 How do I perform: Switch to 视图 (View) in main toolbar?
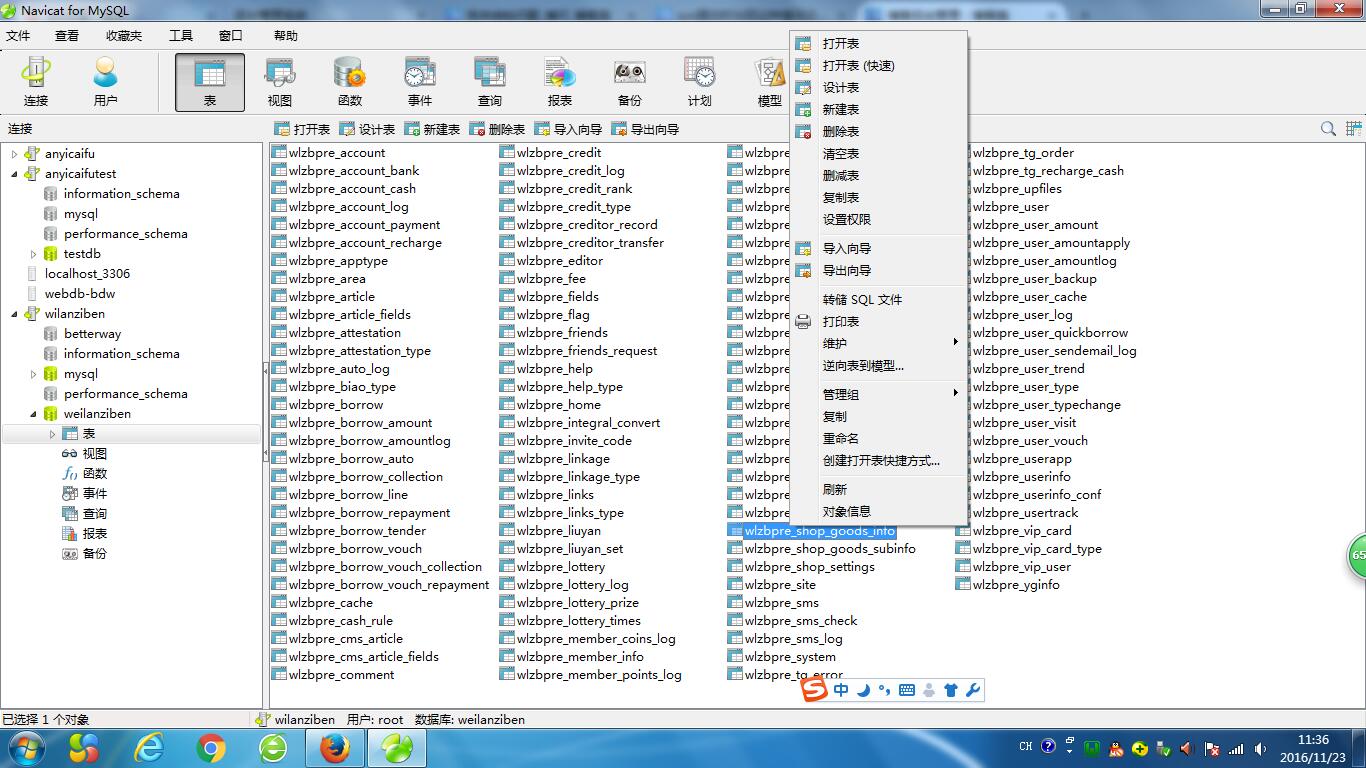click(280, 82)
